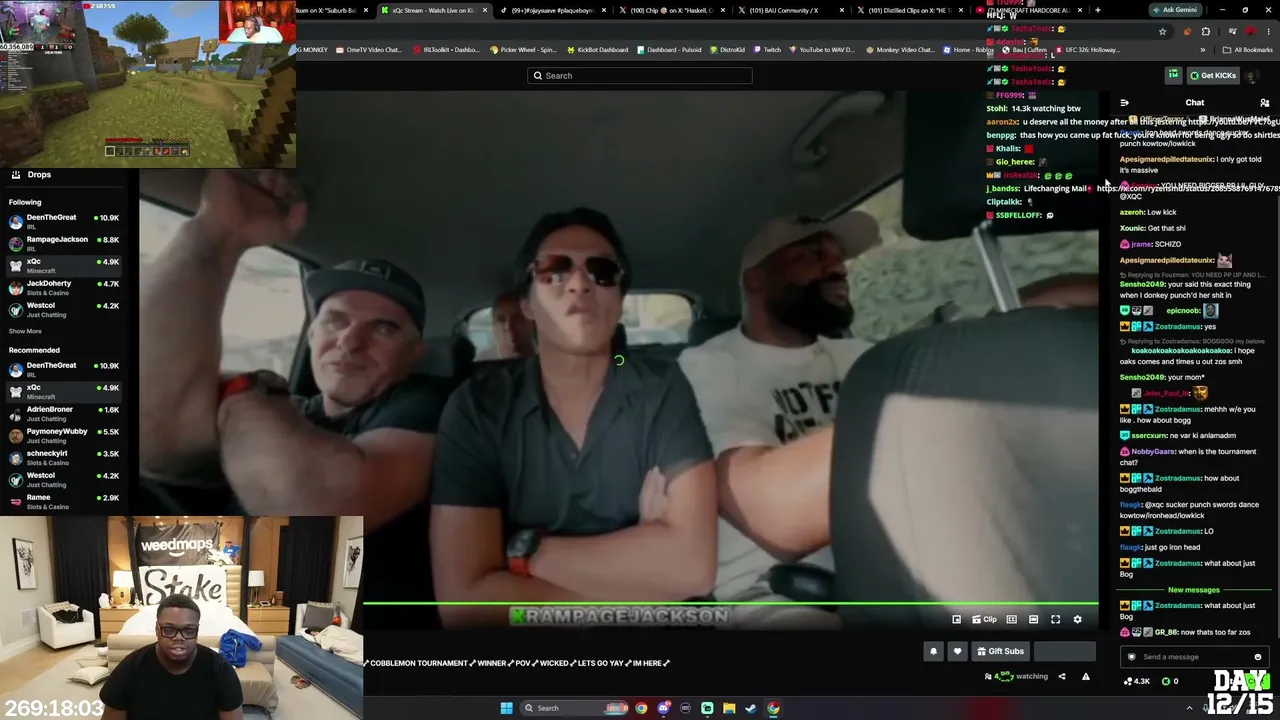
Task: Collapse the chat panel using the arrow icon
Action: (1125, 103)
